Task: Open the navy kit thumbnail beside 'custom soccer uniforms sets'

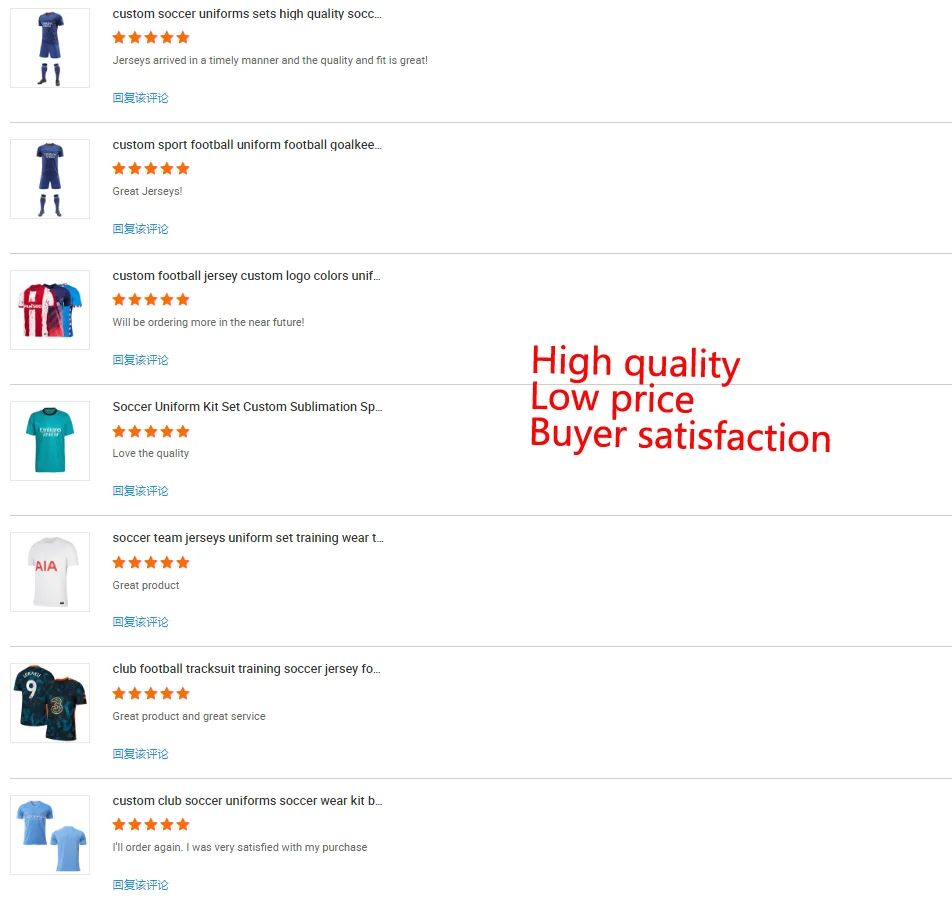Action: click(x=50, y=48)
